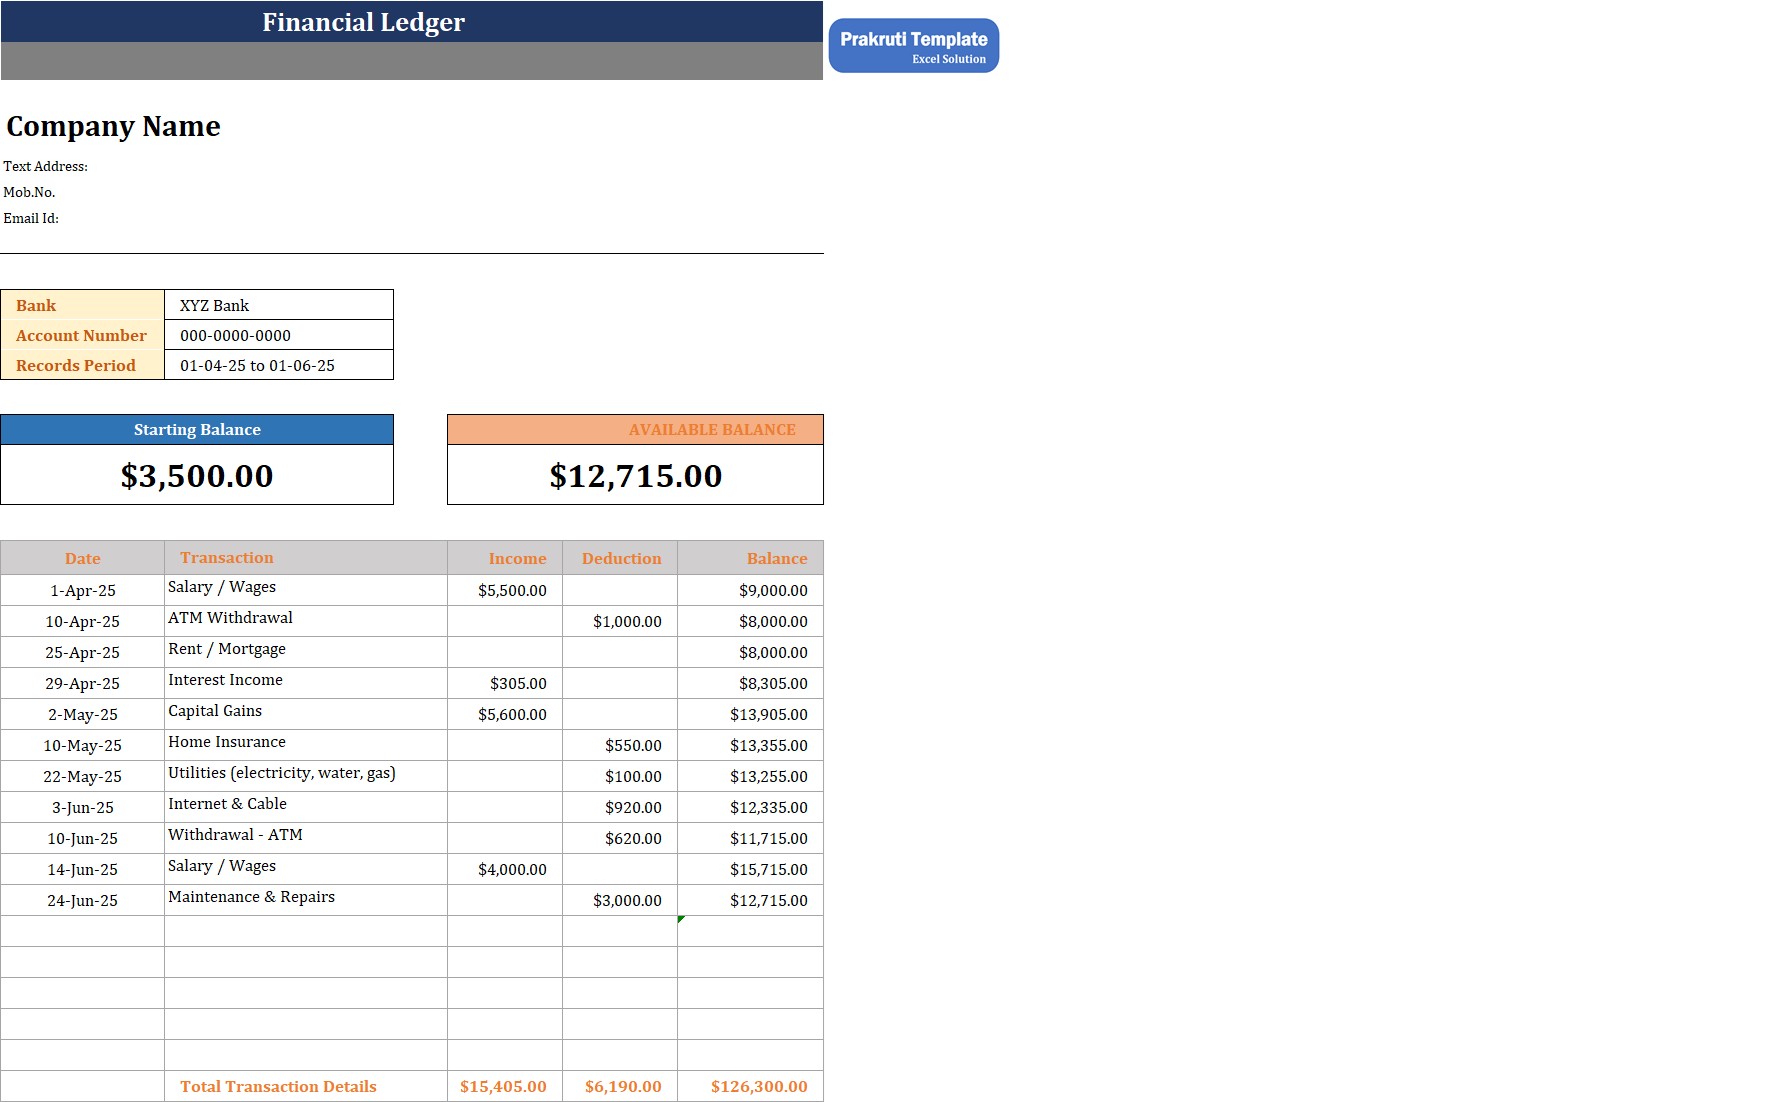Click the Transaction column header

click(306, 558)
